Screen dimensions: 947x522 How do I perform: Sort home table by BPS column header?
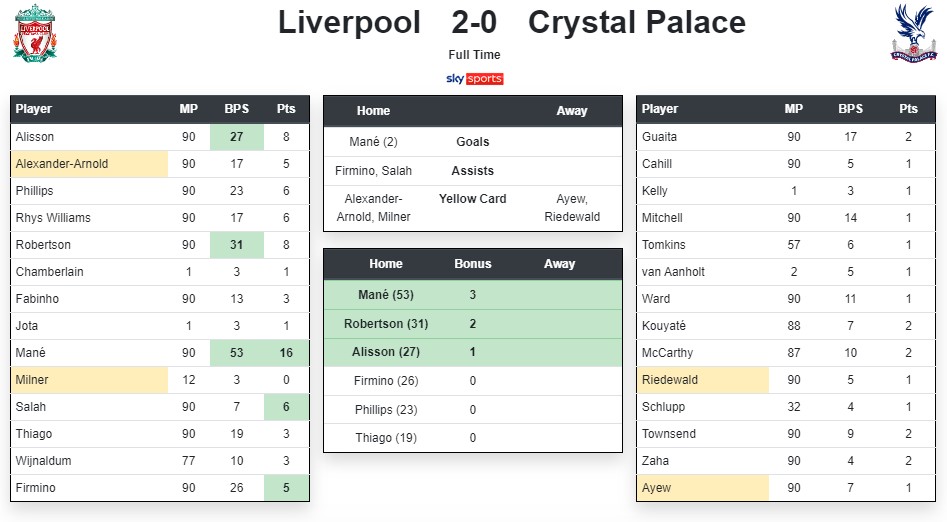point(237,109)
